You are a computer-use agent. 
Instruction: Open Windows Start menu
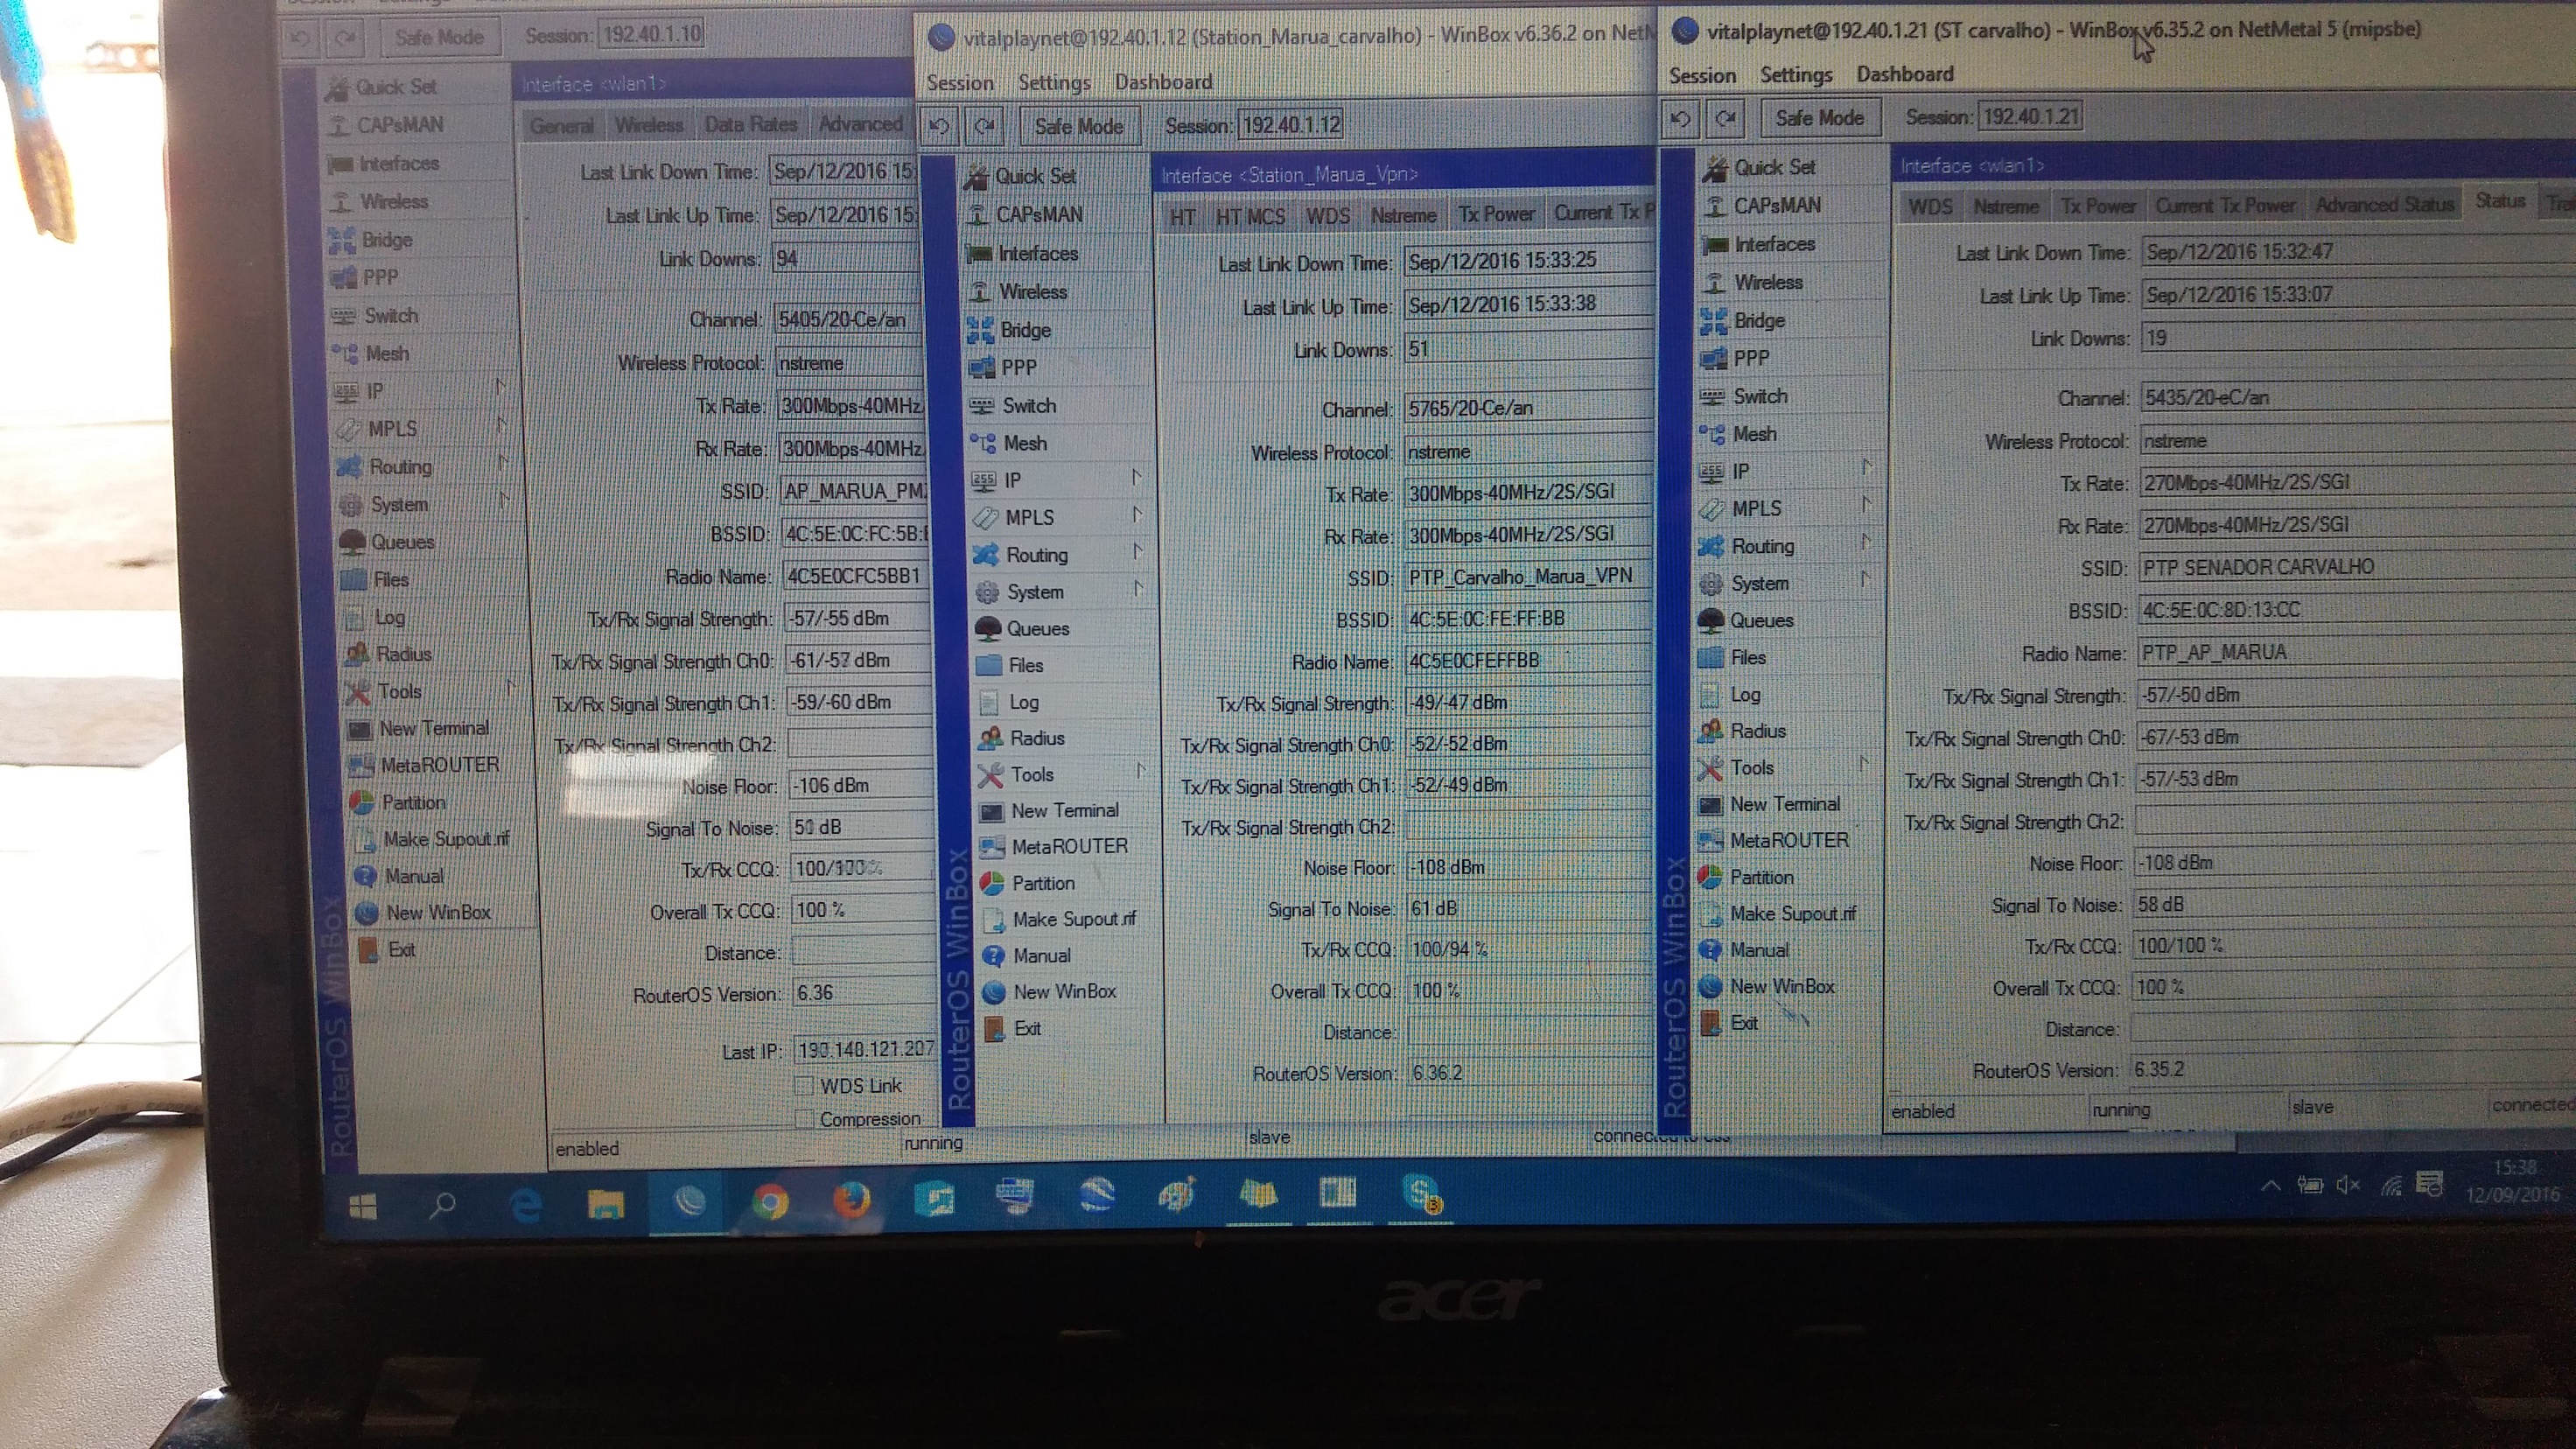(x=363, y=1207)
